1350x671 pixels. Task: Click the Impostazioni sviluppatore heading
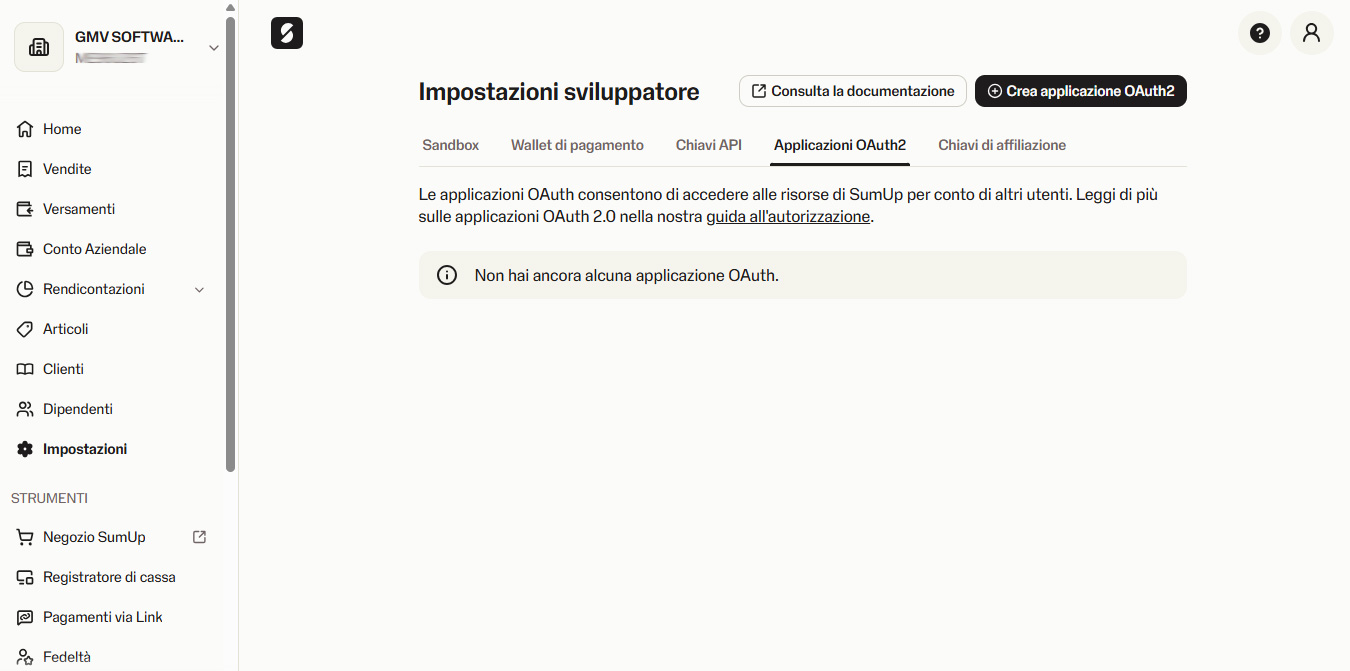pyautogui.click(x=559, y=92)
